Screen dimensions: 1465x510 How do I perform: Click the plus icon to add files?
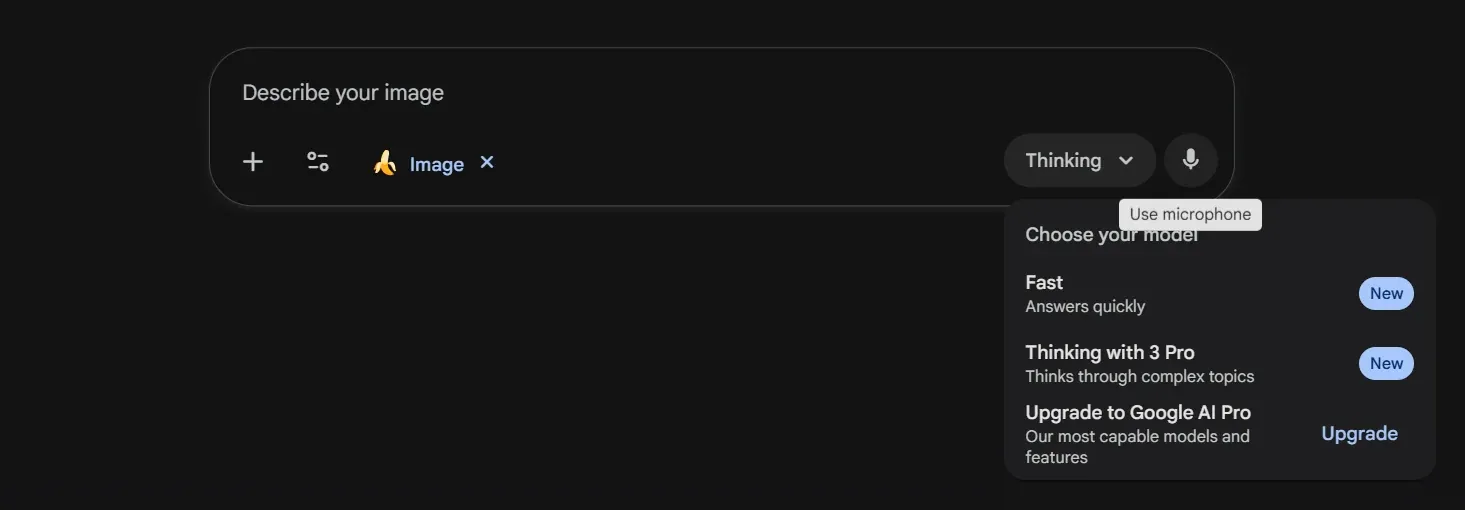253,162
